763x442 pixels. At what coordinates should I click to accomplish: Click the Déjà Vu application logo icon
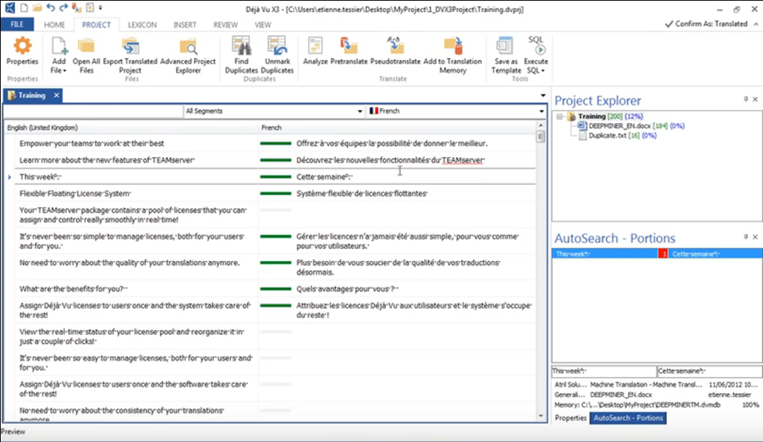click(10, 8)
